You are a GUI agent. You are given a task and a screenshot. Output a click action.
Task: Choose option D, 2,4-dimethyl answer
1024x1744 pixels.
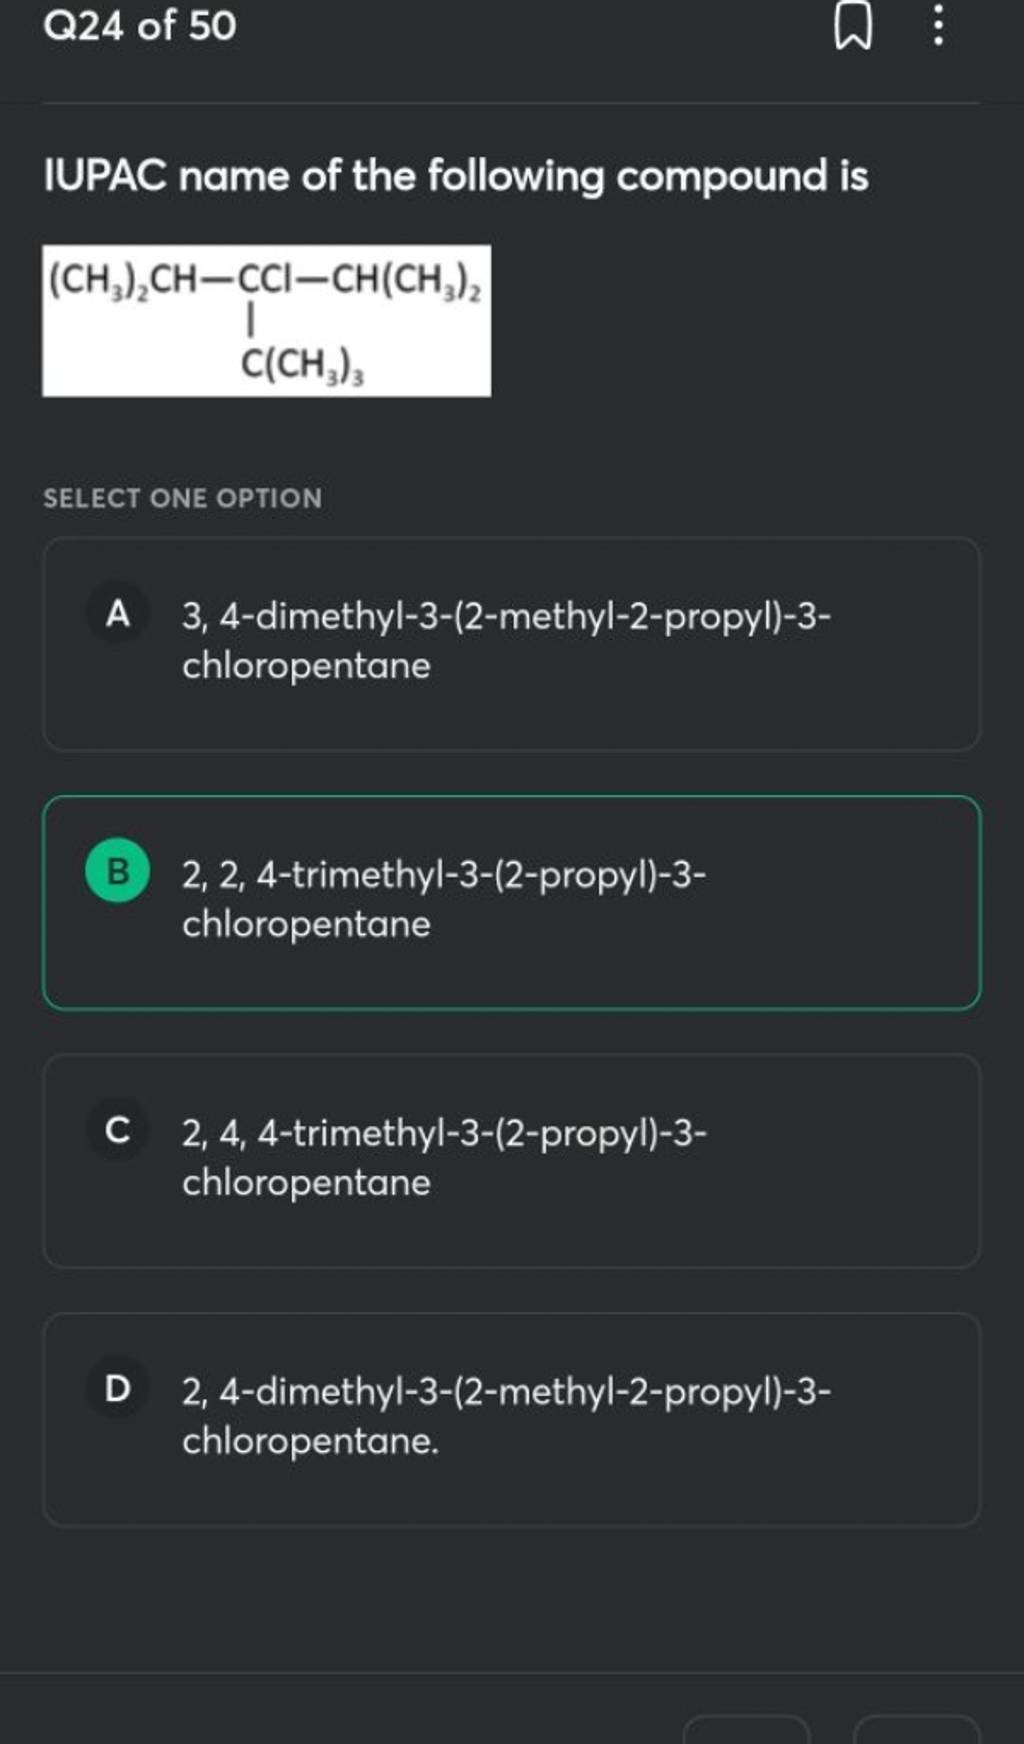coord(512,1417)
